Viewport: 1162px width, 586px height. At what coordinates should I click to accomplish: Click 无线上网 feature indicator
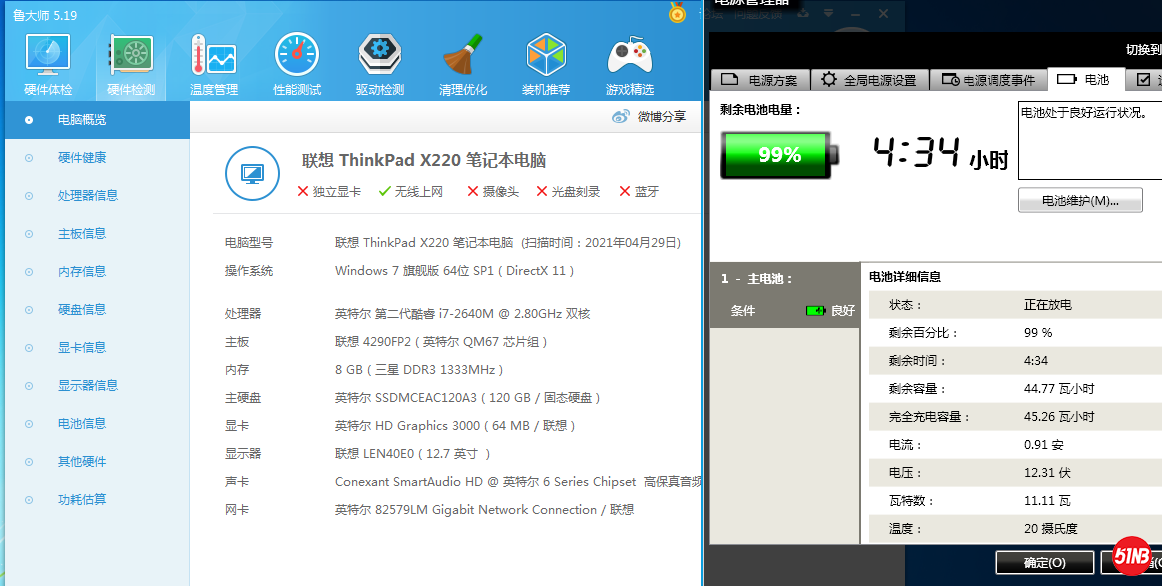[x=411, y=192]
